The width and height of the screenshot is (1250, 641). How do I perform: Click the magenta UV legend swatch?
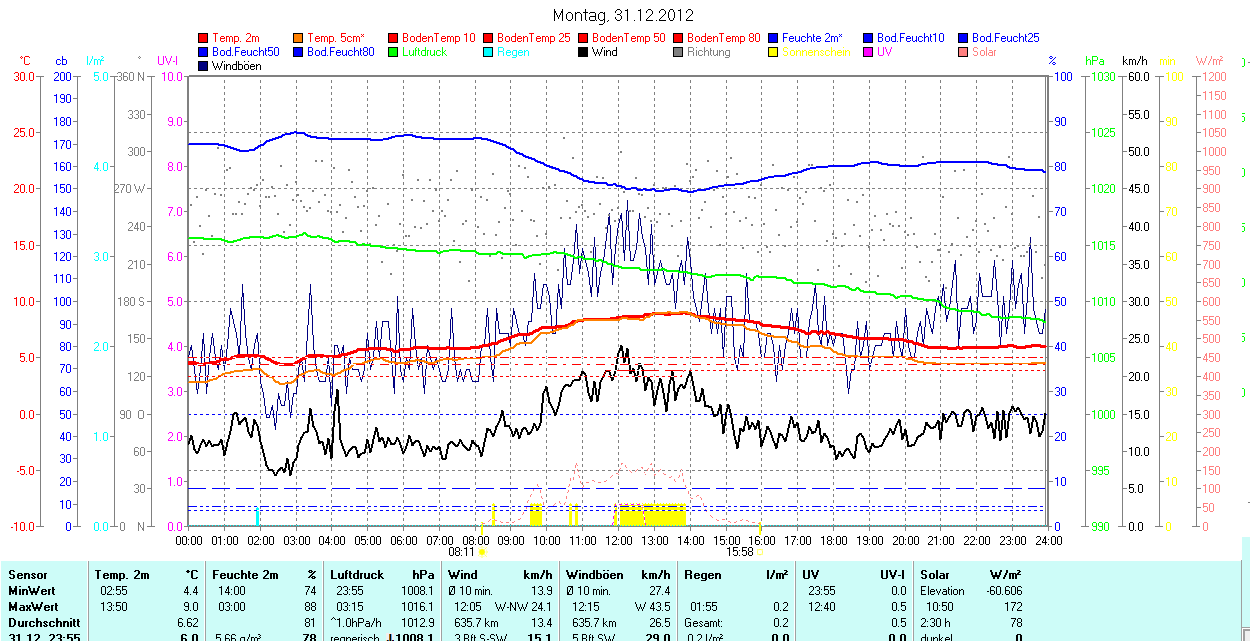tap(869, 52)
